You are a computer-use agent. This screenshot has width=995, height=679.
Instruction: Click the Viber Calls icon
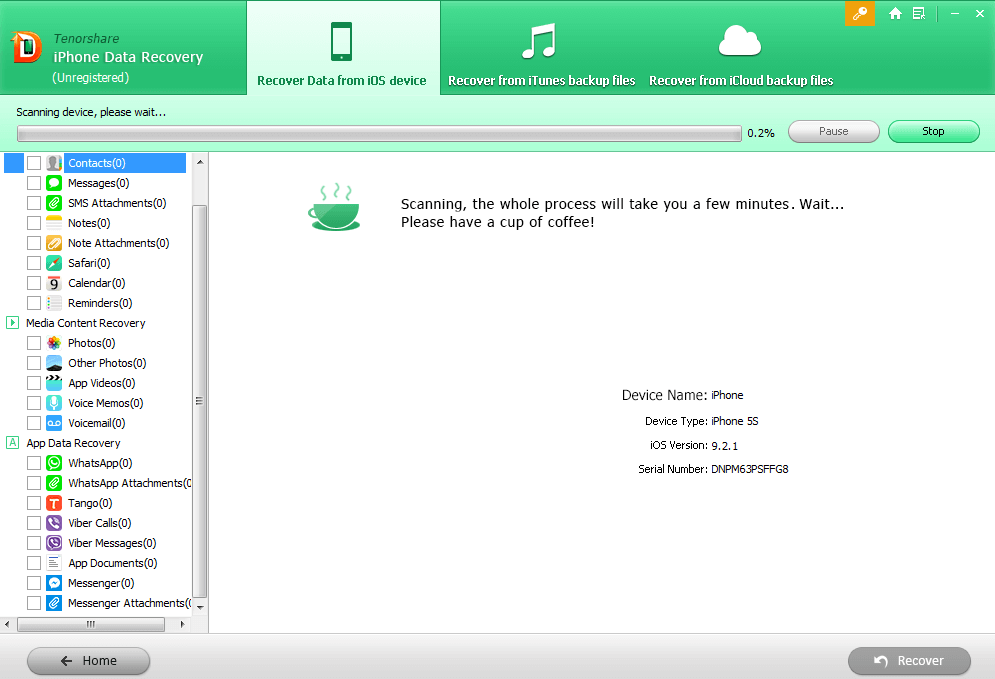pyautogui.click(x=54, y=523)
